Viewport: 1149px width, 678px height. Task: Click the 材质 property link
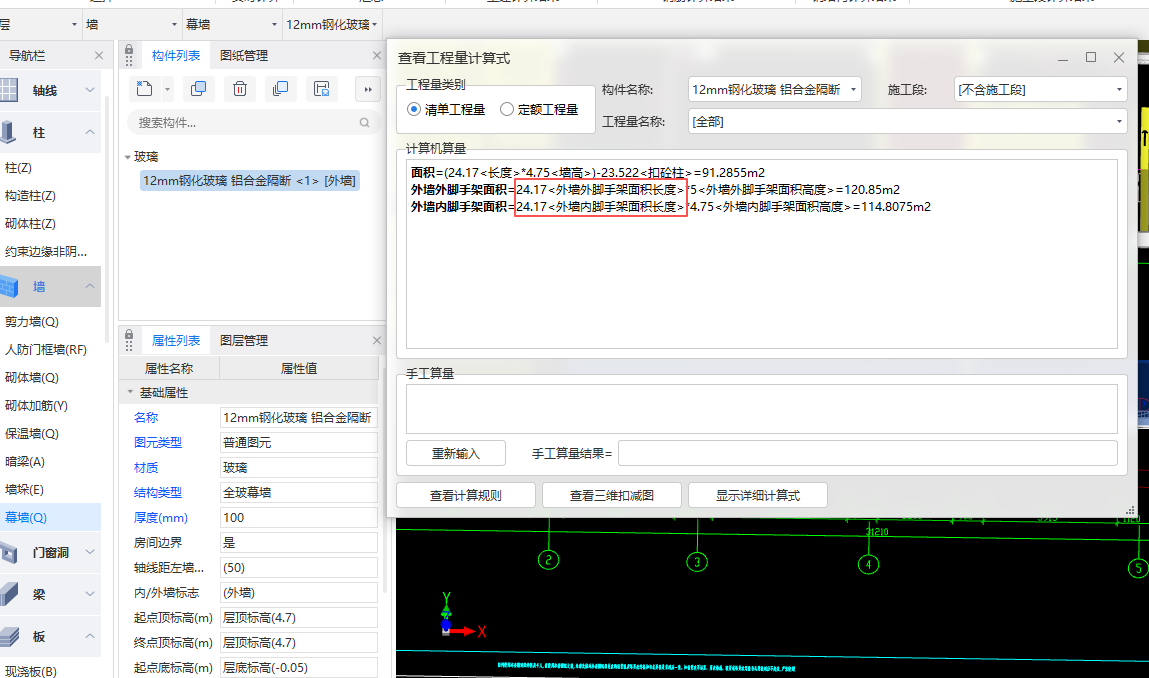146,468
